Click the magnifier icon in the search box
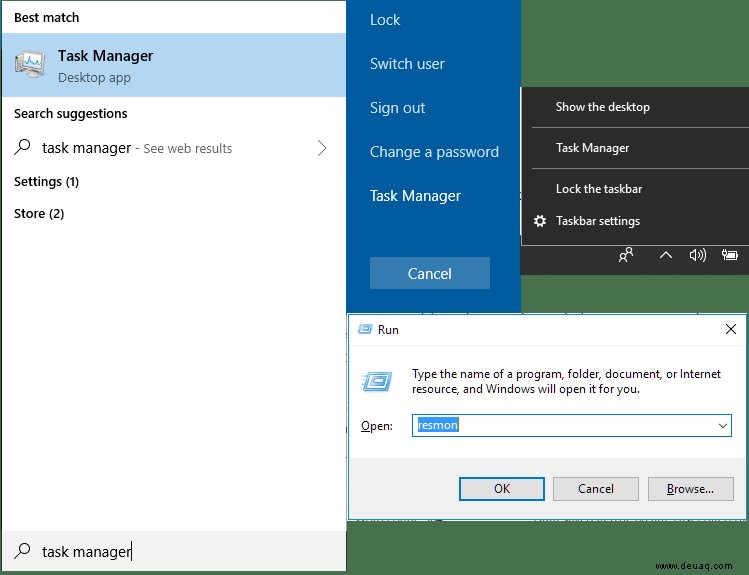 click(22, 551)
